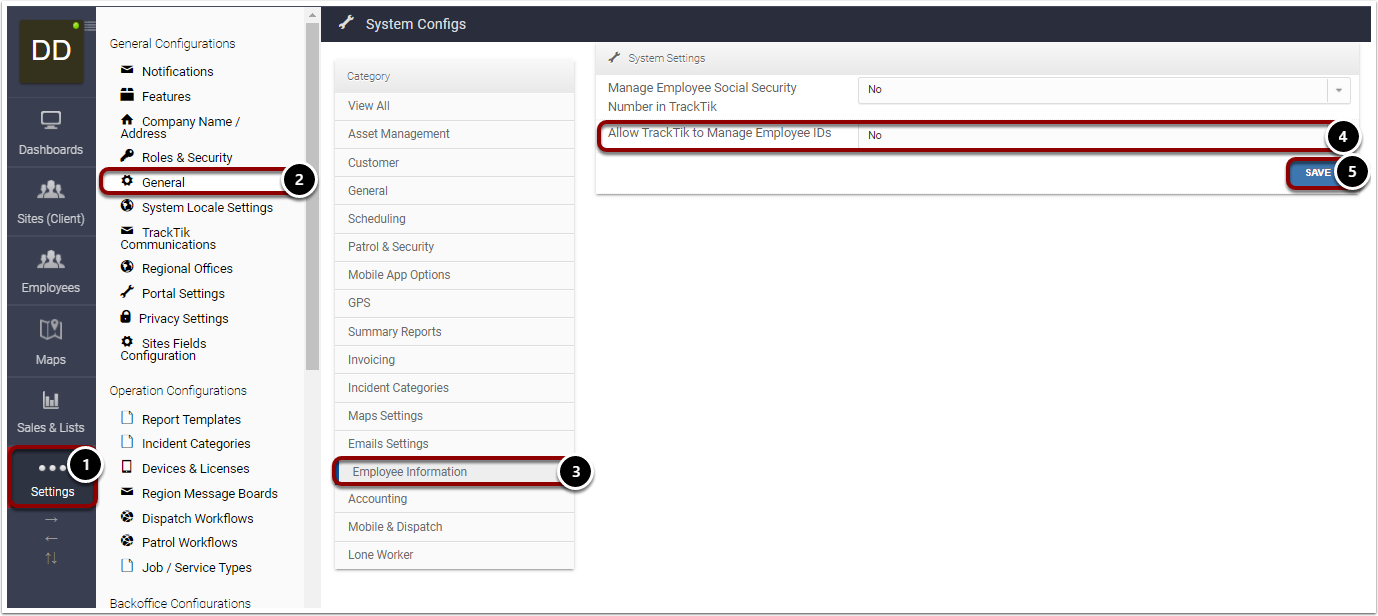Click the up-down arrows sidebar control
The height and width of the screenshot is (616, 1378).
click(51, 558)
